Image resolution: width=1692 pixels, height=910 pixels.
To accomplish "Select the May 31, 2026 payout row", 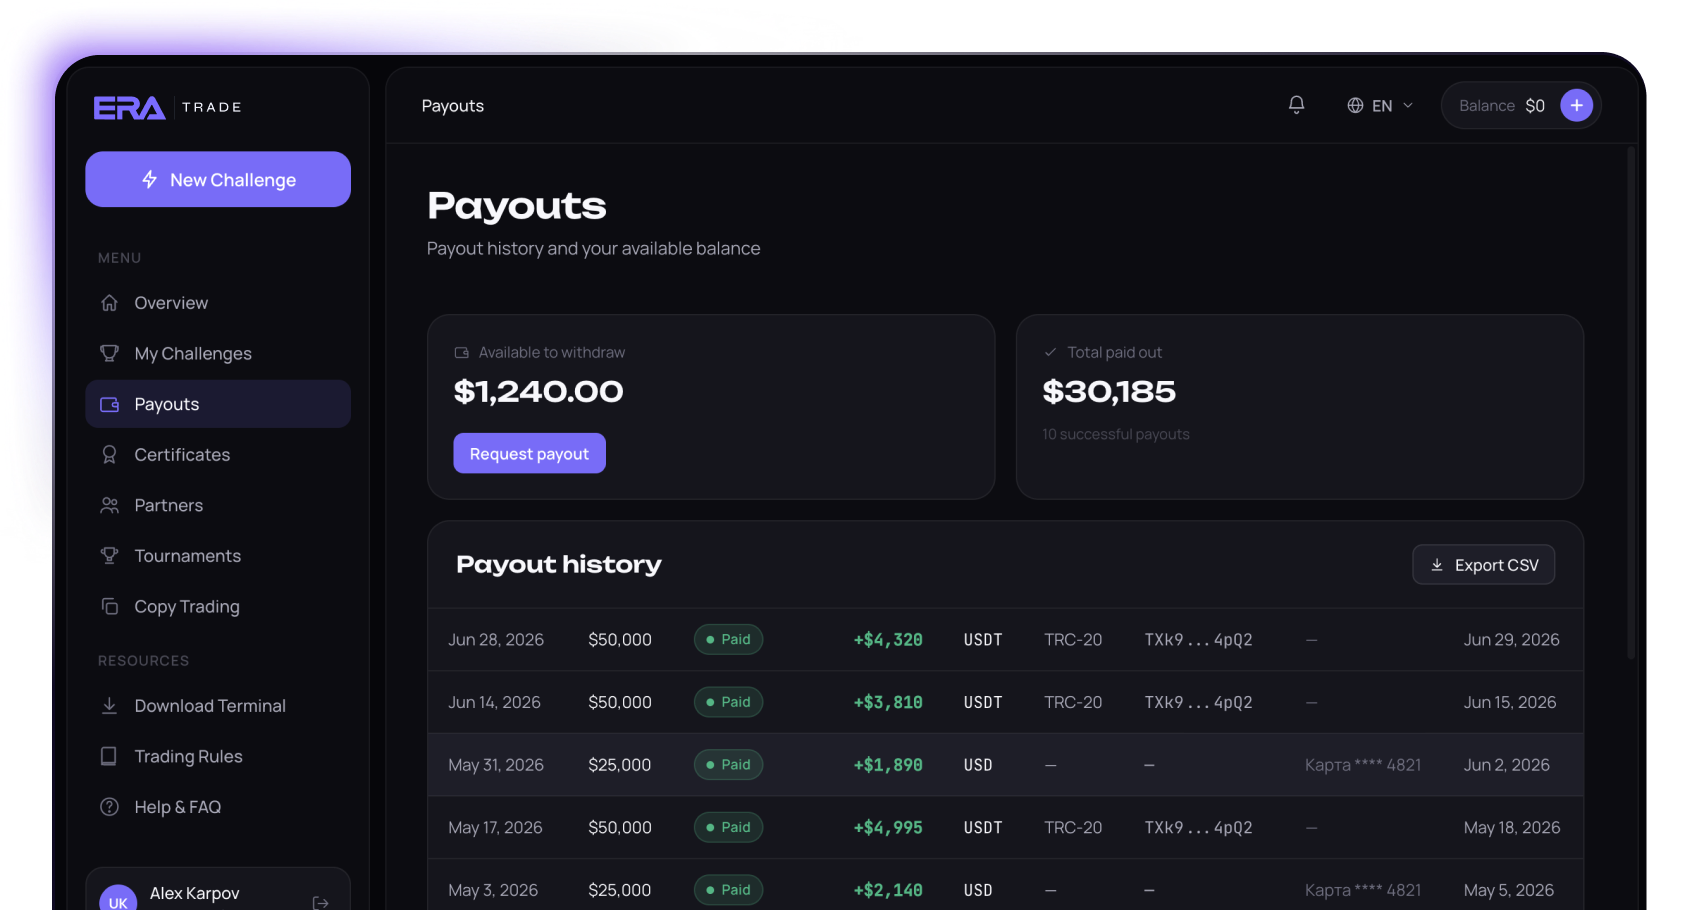I will tap(1005, 765).
